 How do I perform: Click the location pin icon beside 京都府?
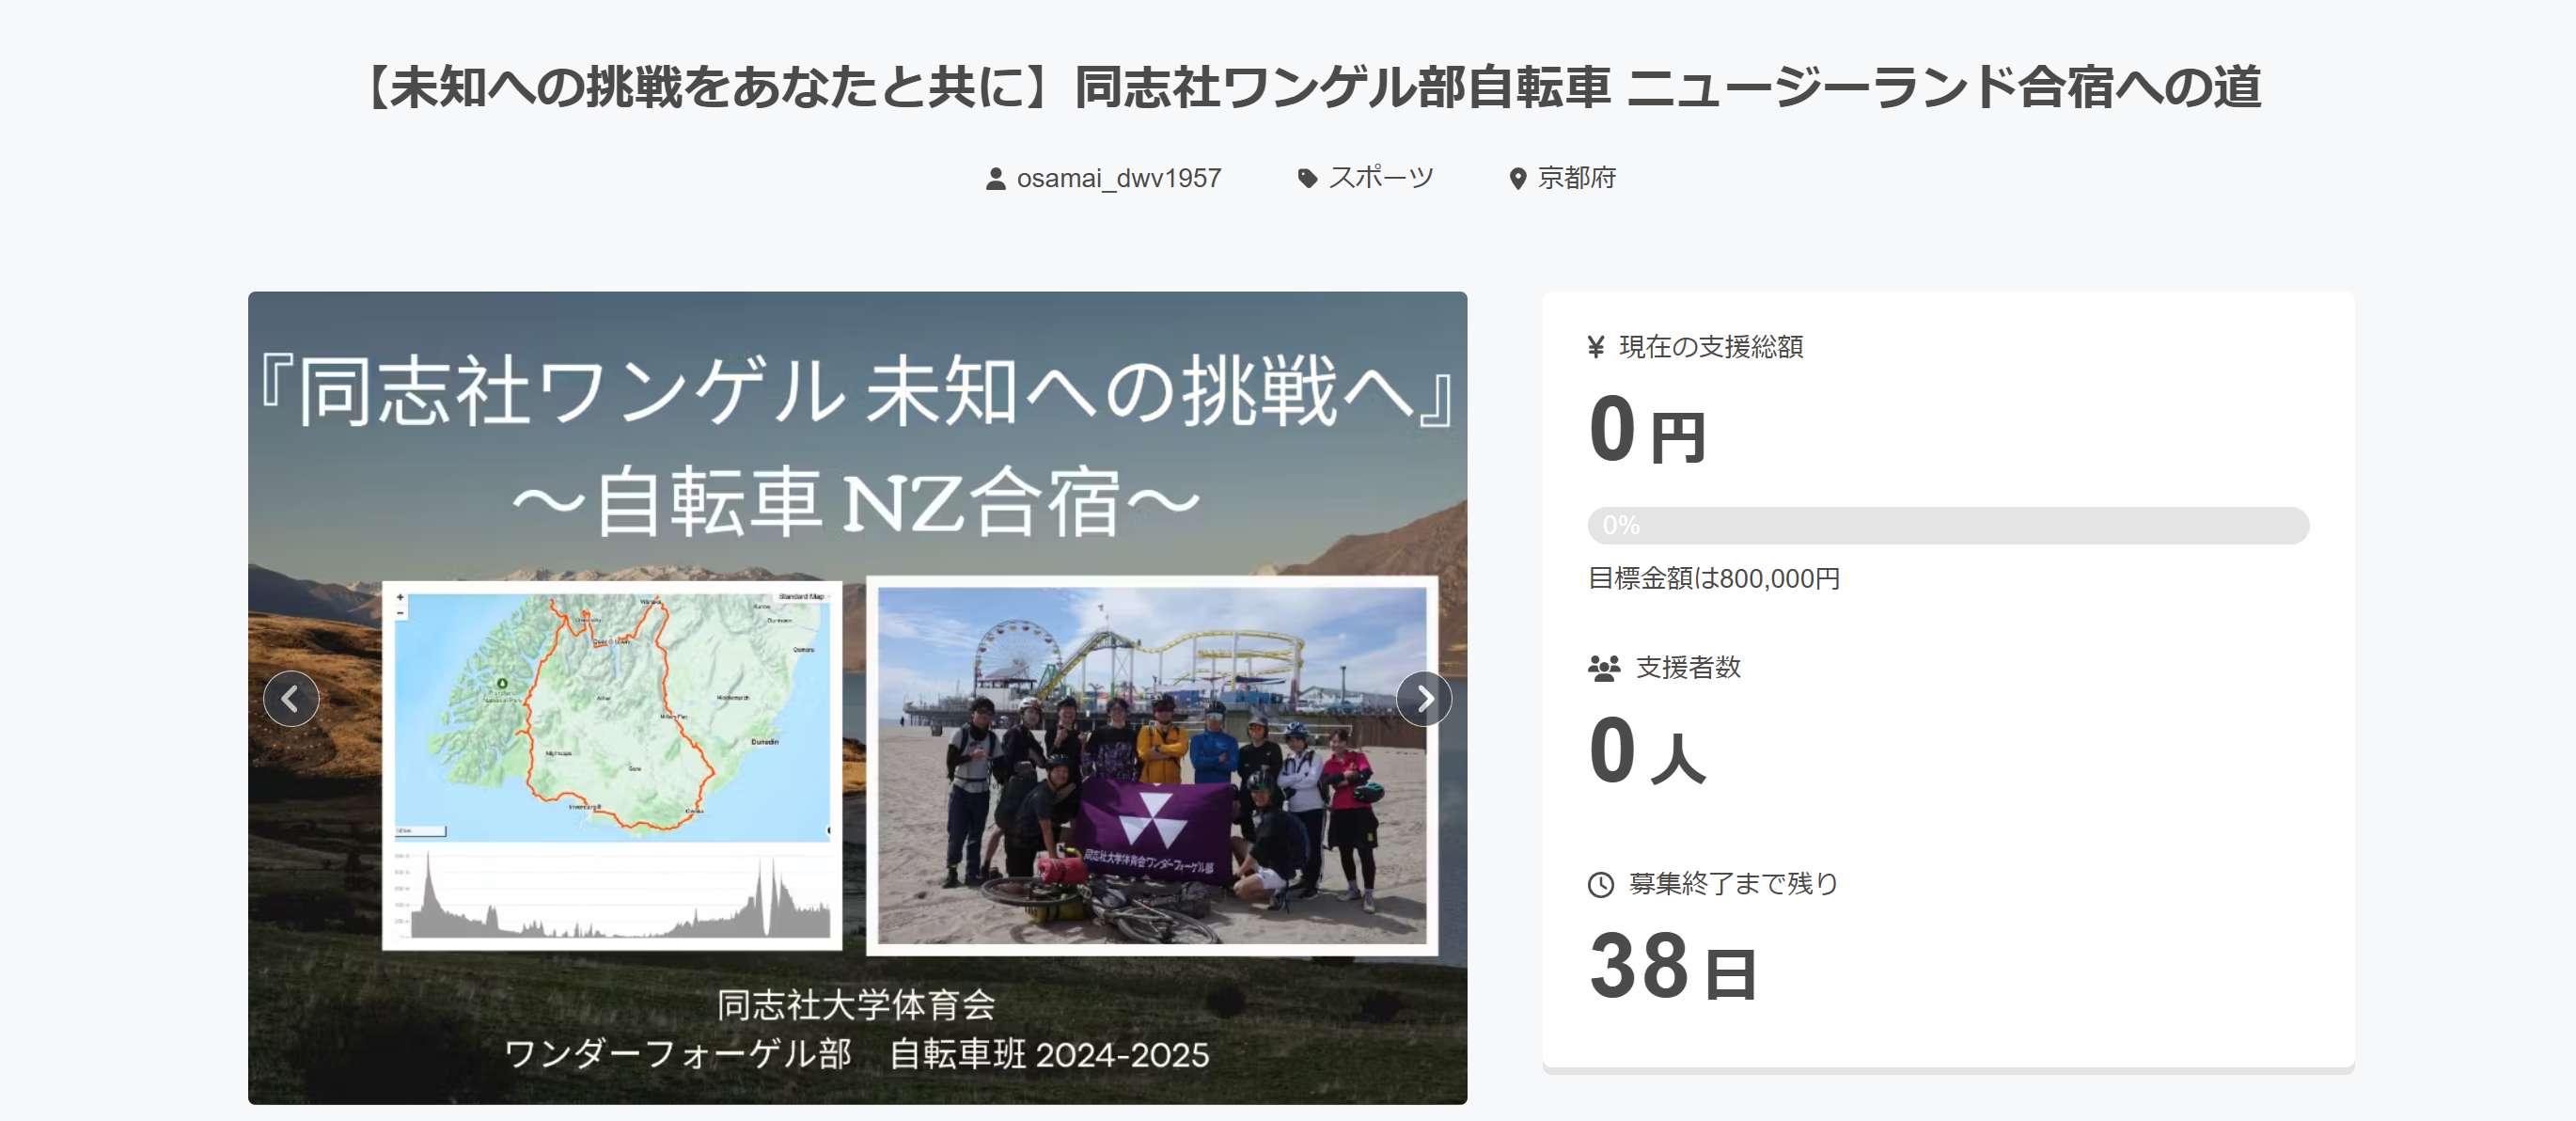(x=1517, y=179)
